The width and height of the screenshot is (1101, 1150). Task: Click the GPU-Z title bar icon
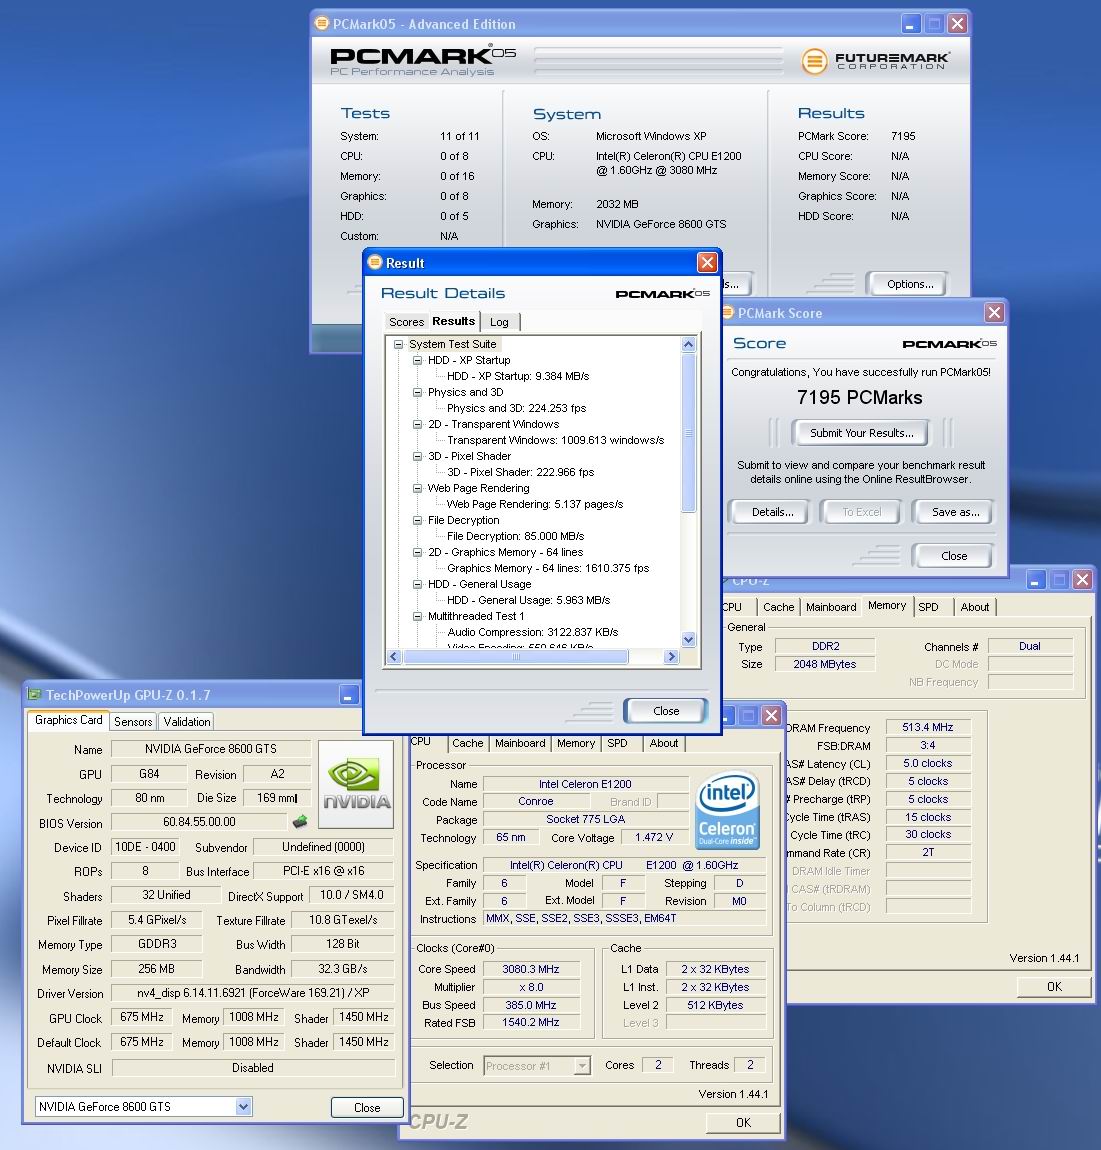pos(34,694)
